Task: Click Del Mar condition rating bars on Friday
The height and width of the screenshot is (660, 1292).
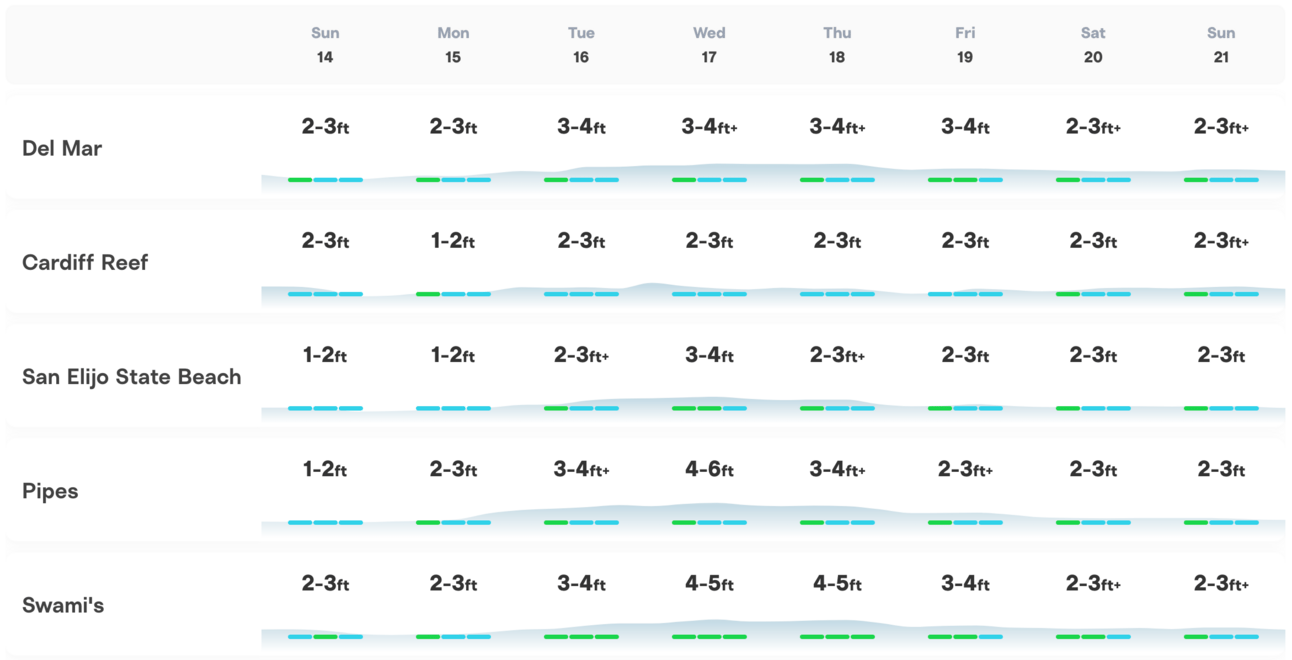Action: 965,180
